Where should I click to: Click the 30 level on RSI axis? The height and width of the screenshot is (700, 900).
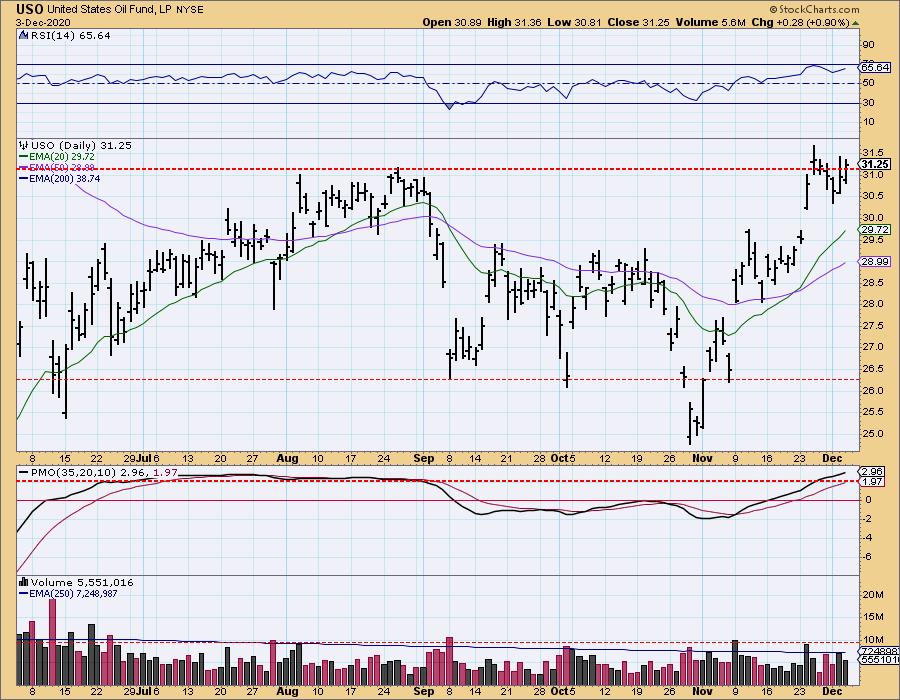pos(868,103)
